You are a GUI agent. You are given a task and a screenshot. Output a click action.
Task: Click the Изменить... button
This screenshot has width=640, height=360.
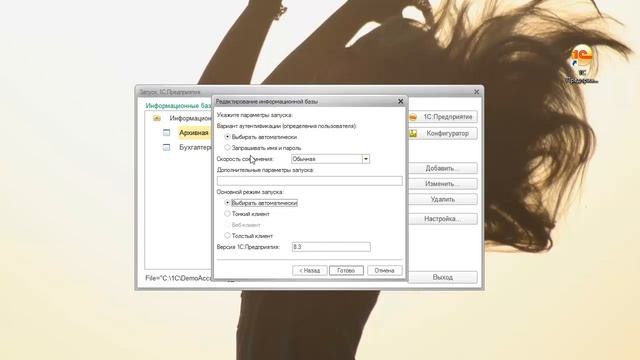point(443,184)
